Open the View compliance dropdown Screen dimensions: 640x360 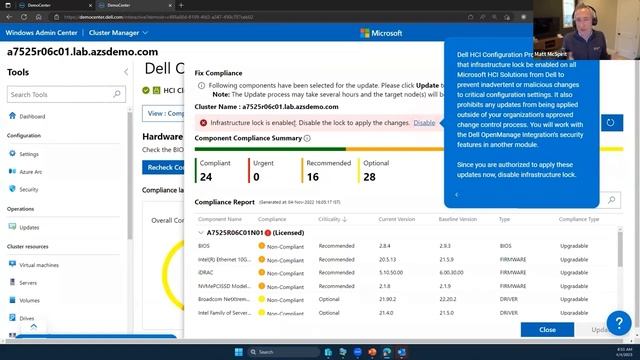(163, 113)
